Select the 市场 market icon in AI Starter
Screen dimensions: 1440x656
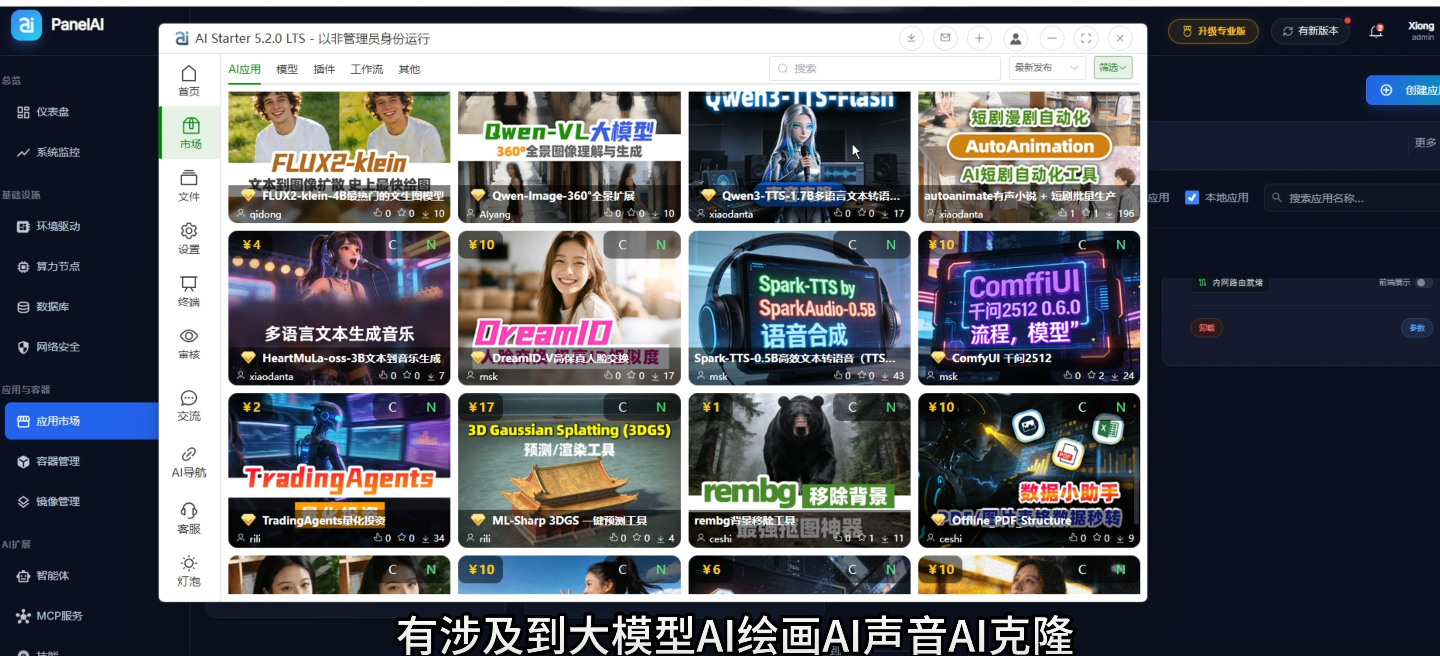(x=189, y=133)
